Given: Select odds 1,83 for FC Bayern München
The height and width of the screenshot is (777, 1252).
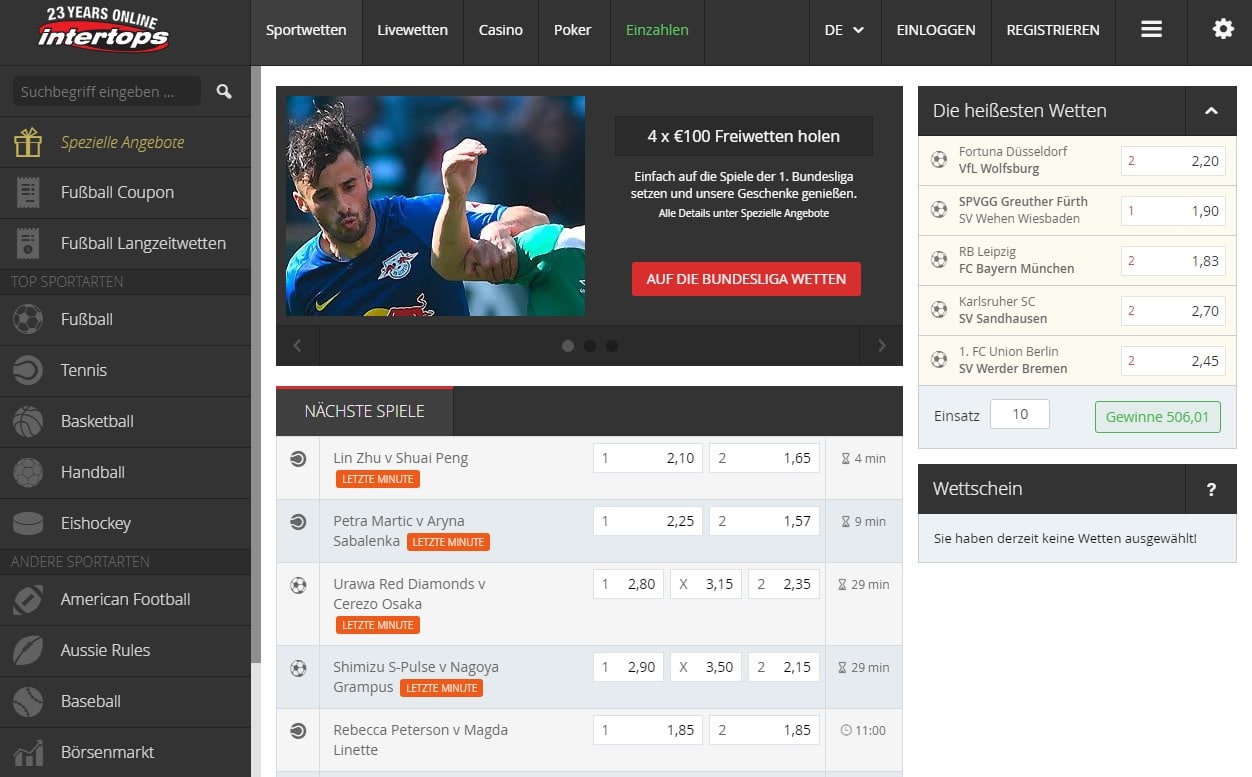Looking at the screenshot, I should [1173, 261].
